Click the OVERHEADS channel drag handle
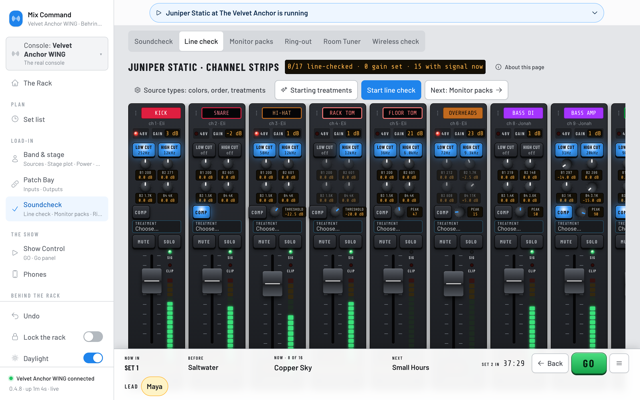Viewport: 640px width, 400px height. (x=438, y=113)
